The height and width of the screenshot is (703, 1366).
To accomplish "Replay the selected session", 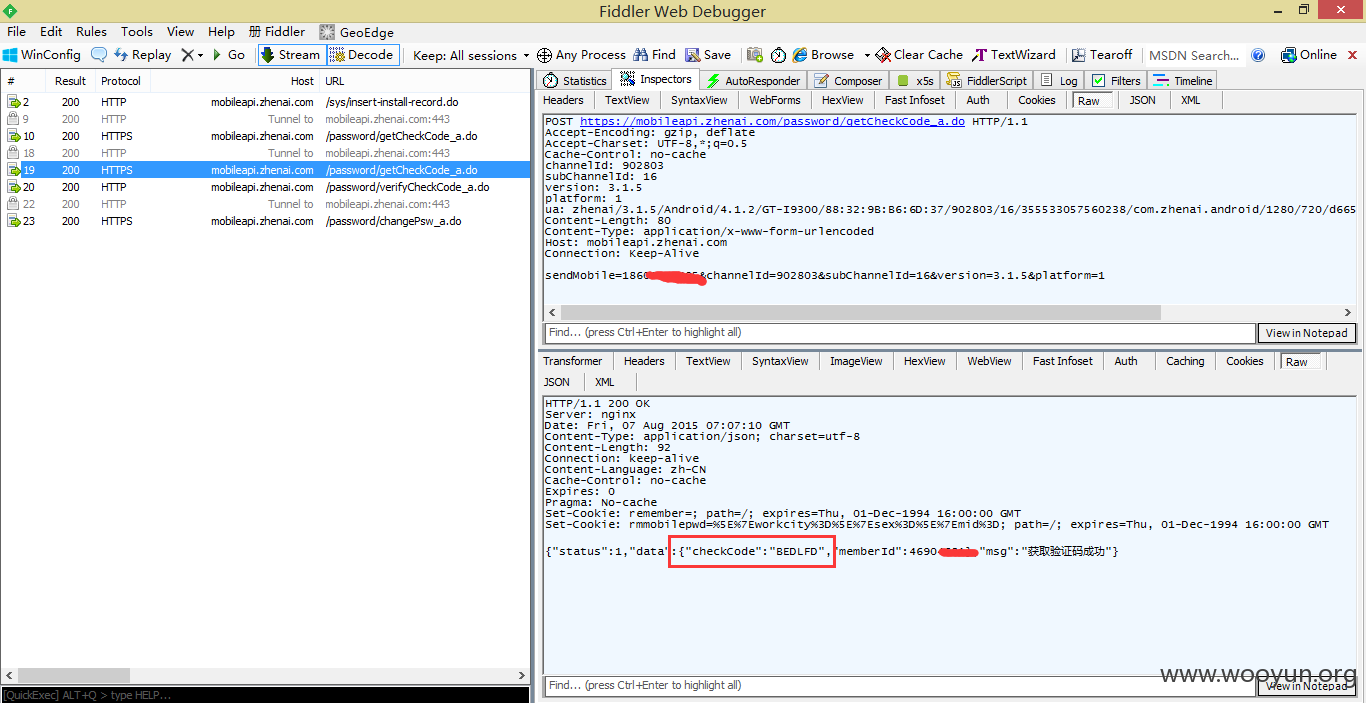I will pyautogui.click(x=143, y=55).
